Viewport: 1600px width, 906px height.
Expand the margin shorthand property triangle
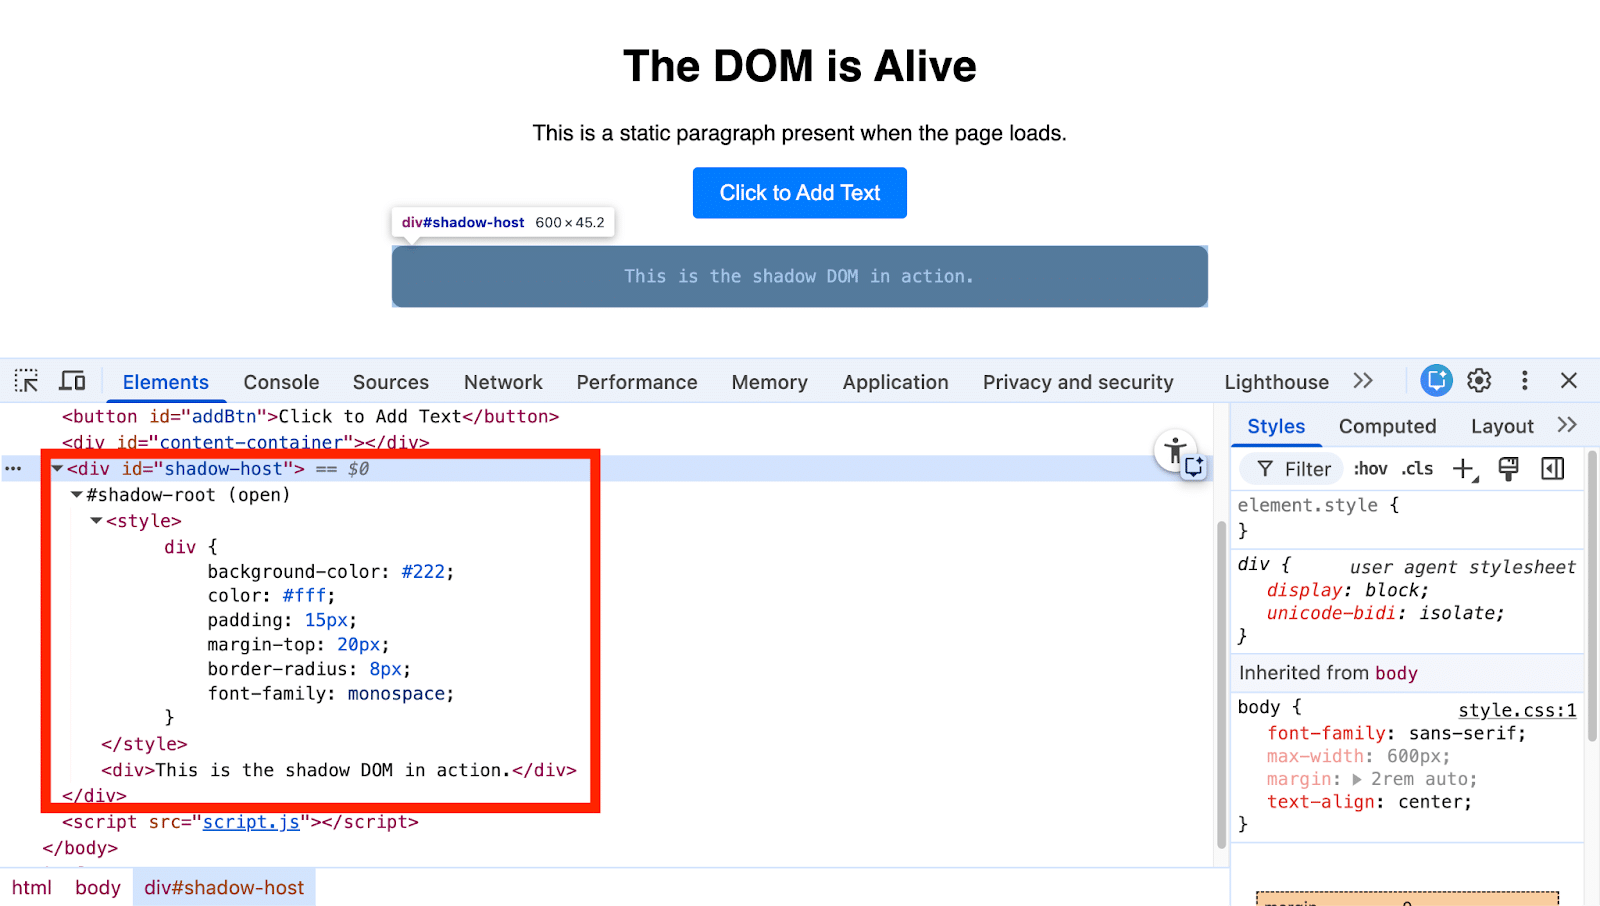pos(1357,779)
